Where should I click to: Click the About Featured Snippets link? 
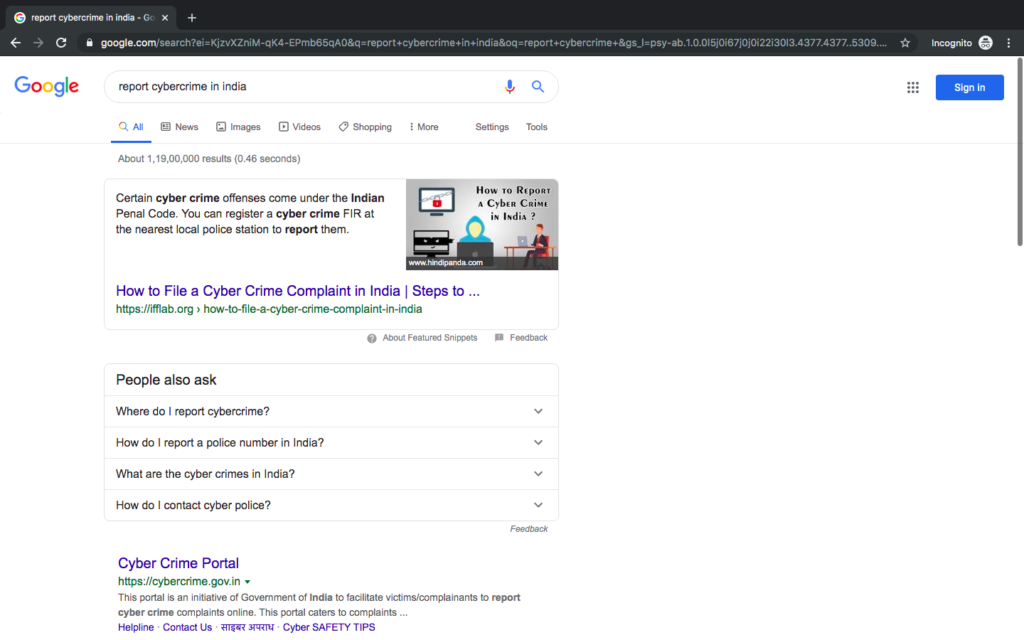point(430,338)
